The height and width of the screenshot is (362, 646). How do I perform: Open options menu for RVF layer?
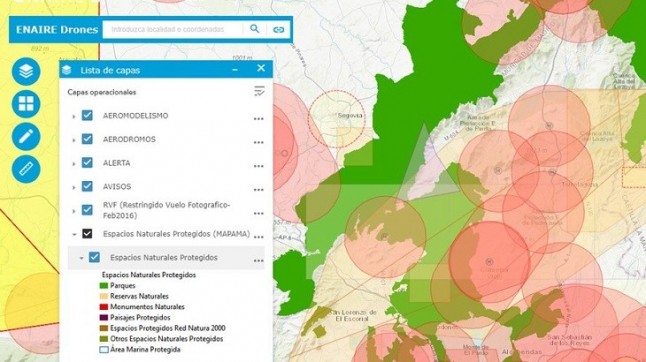pyautogui.click(x=258, y=213)
